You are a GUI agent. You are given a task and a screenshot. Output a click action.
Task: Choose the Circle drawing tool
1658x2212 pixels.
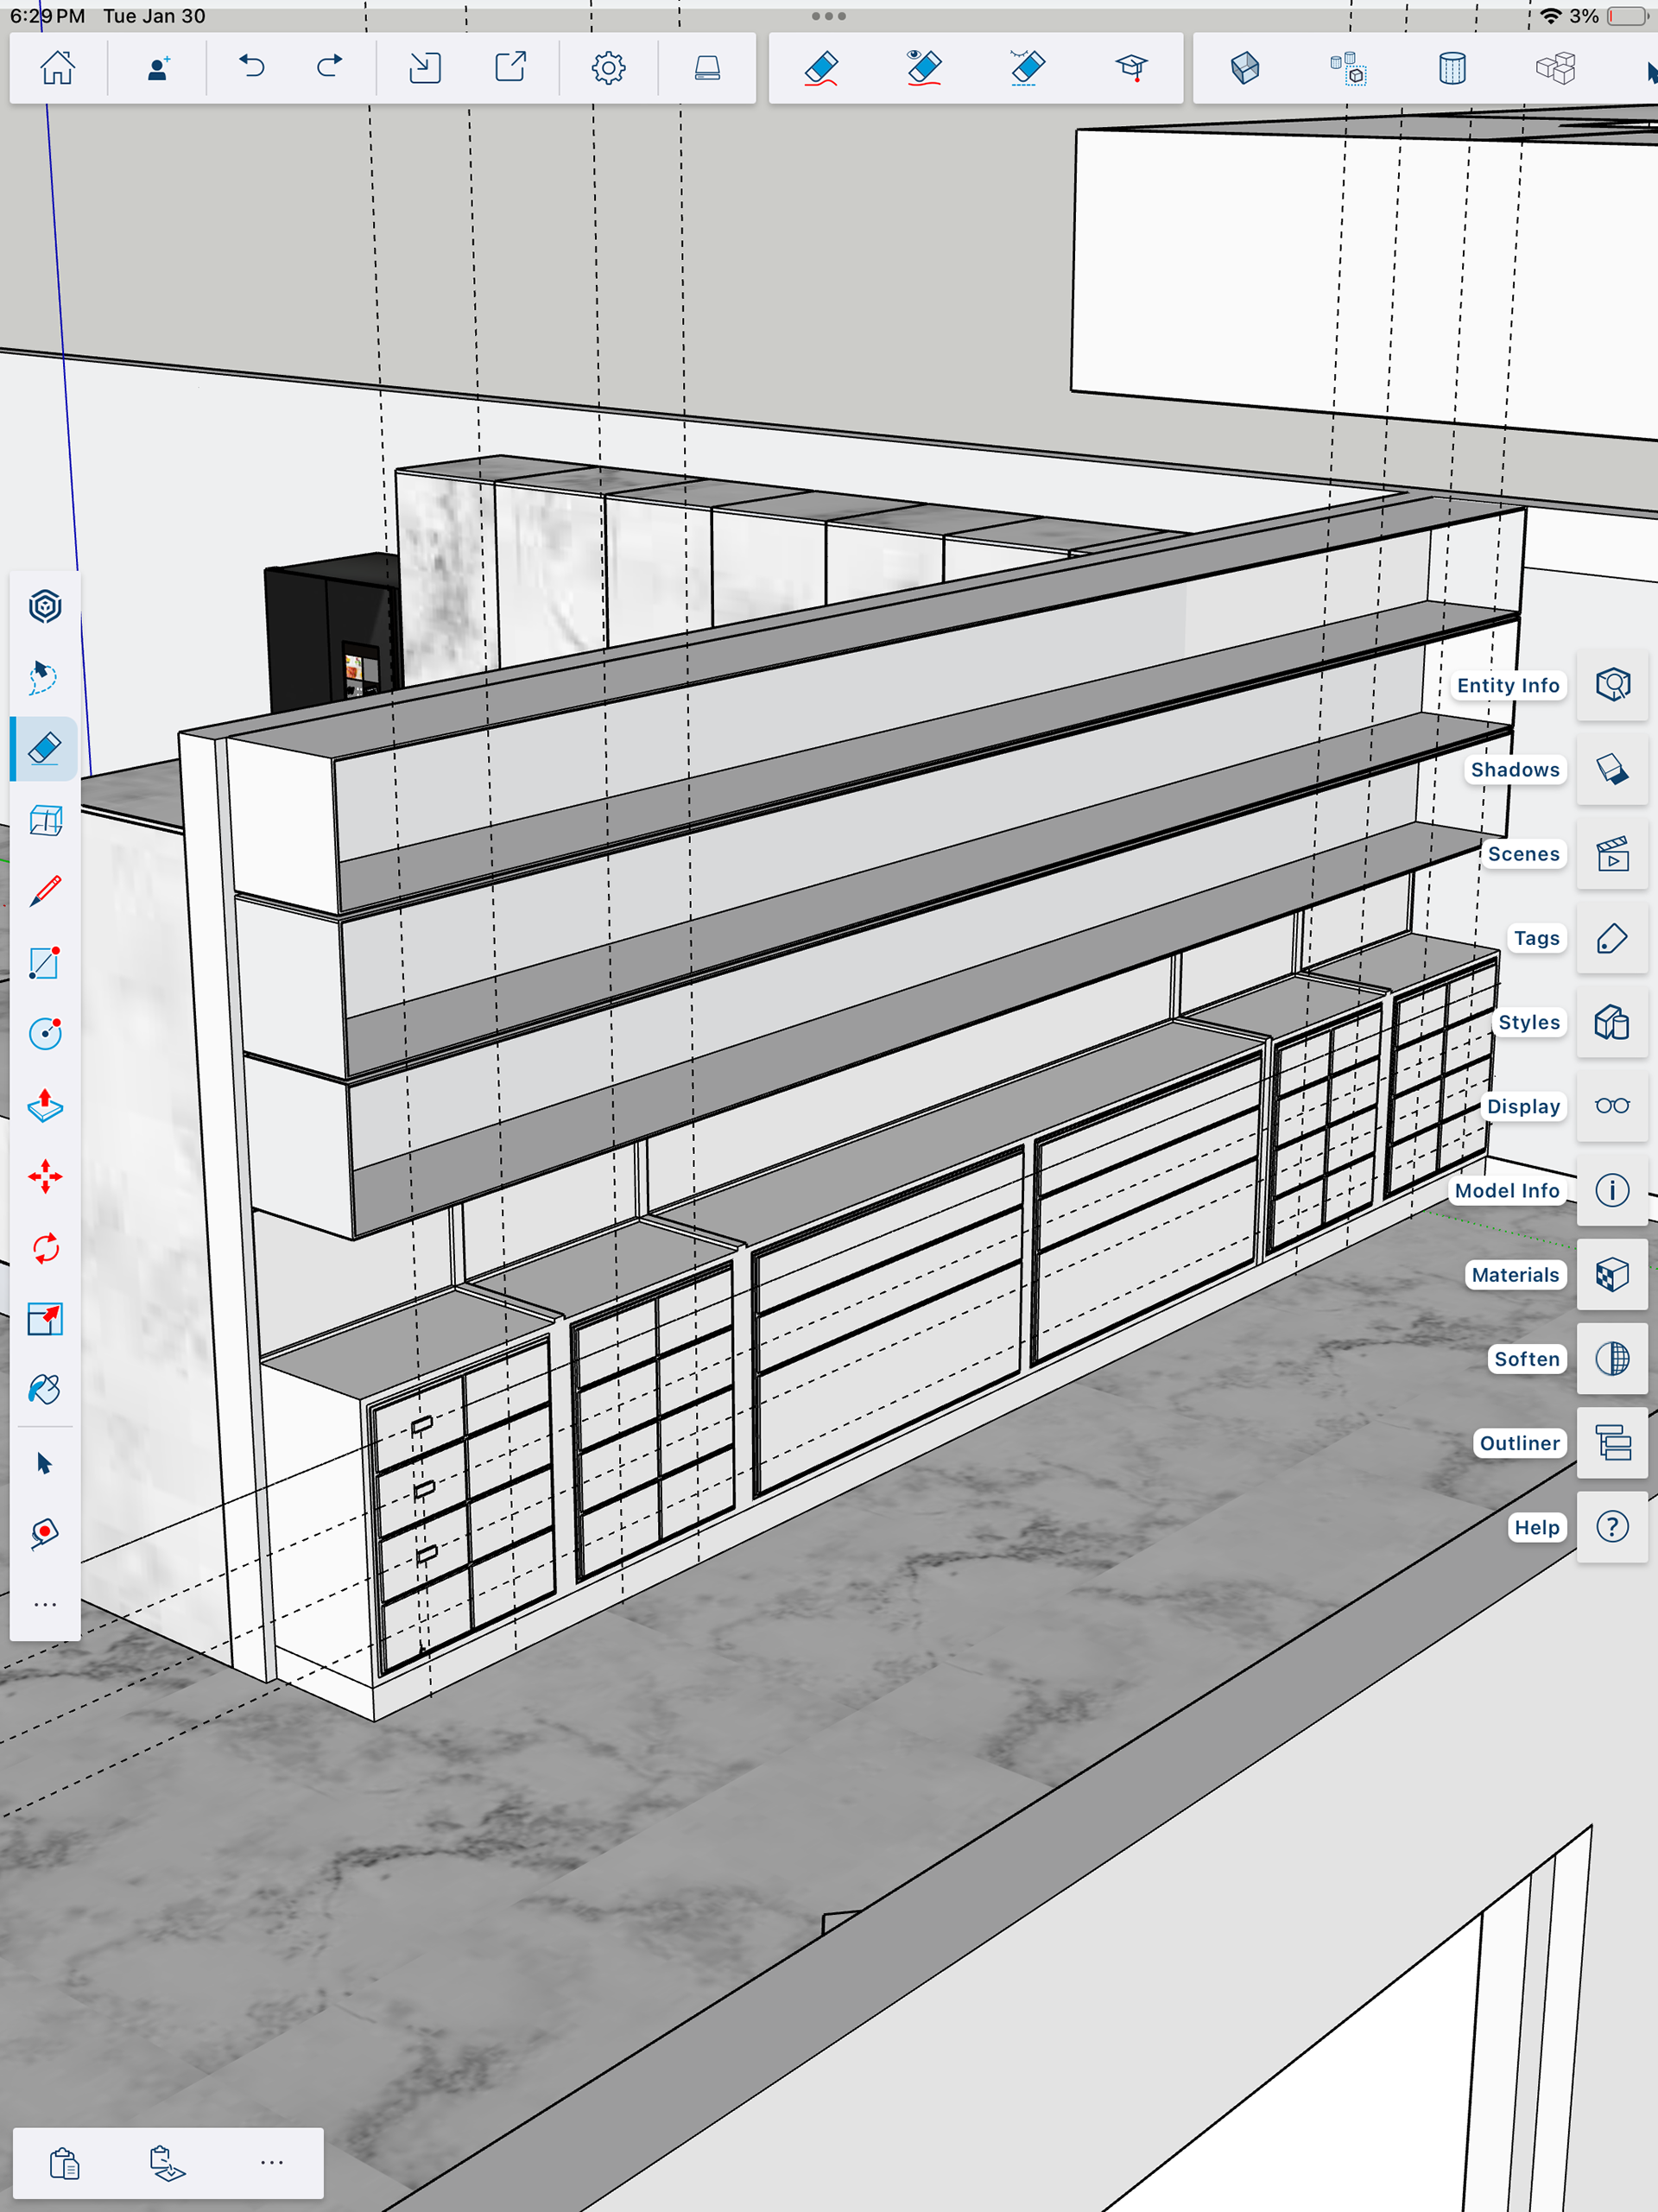(x=45, y=1033)
